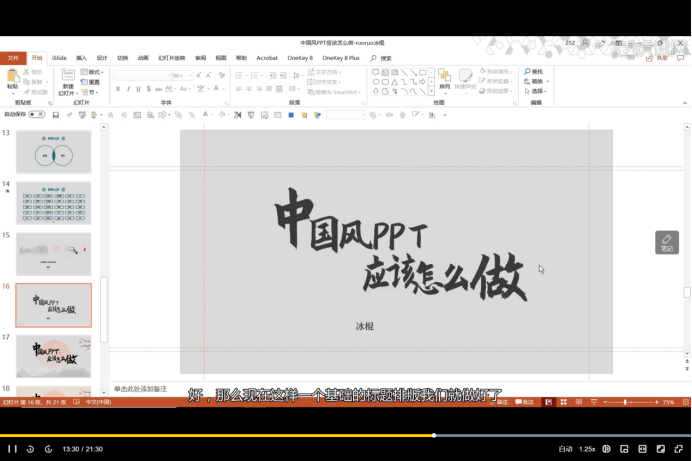Pause the video with the pause control
Screen dimensions: 692x461
point(12,449)
